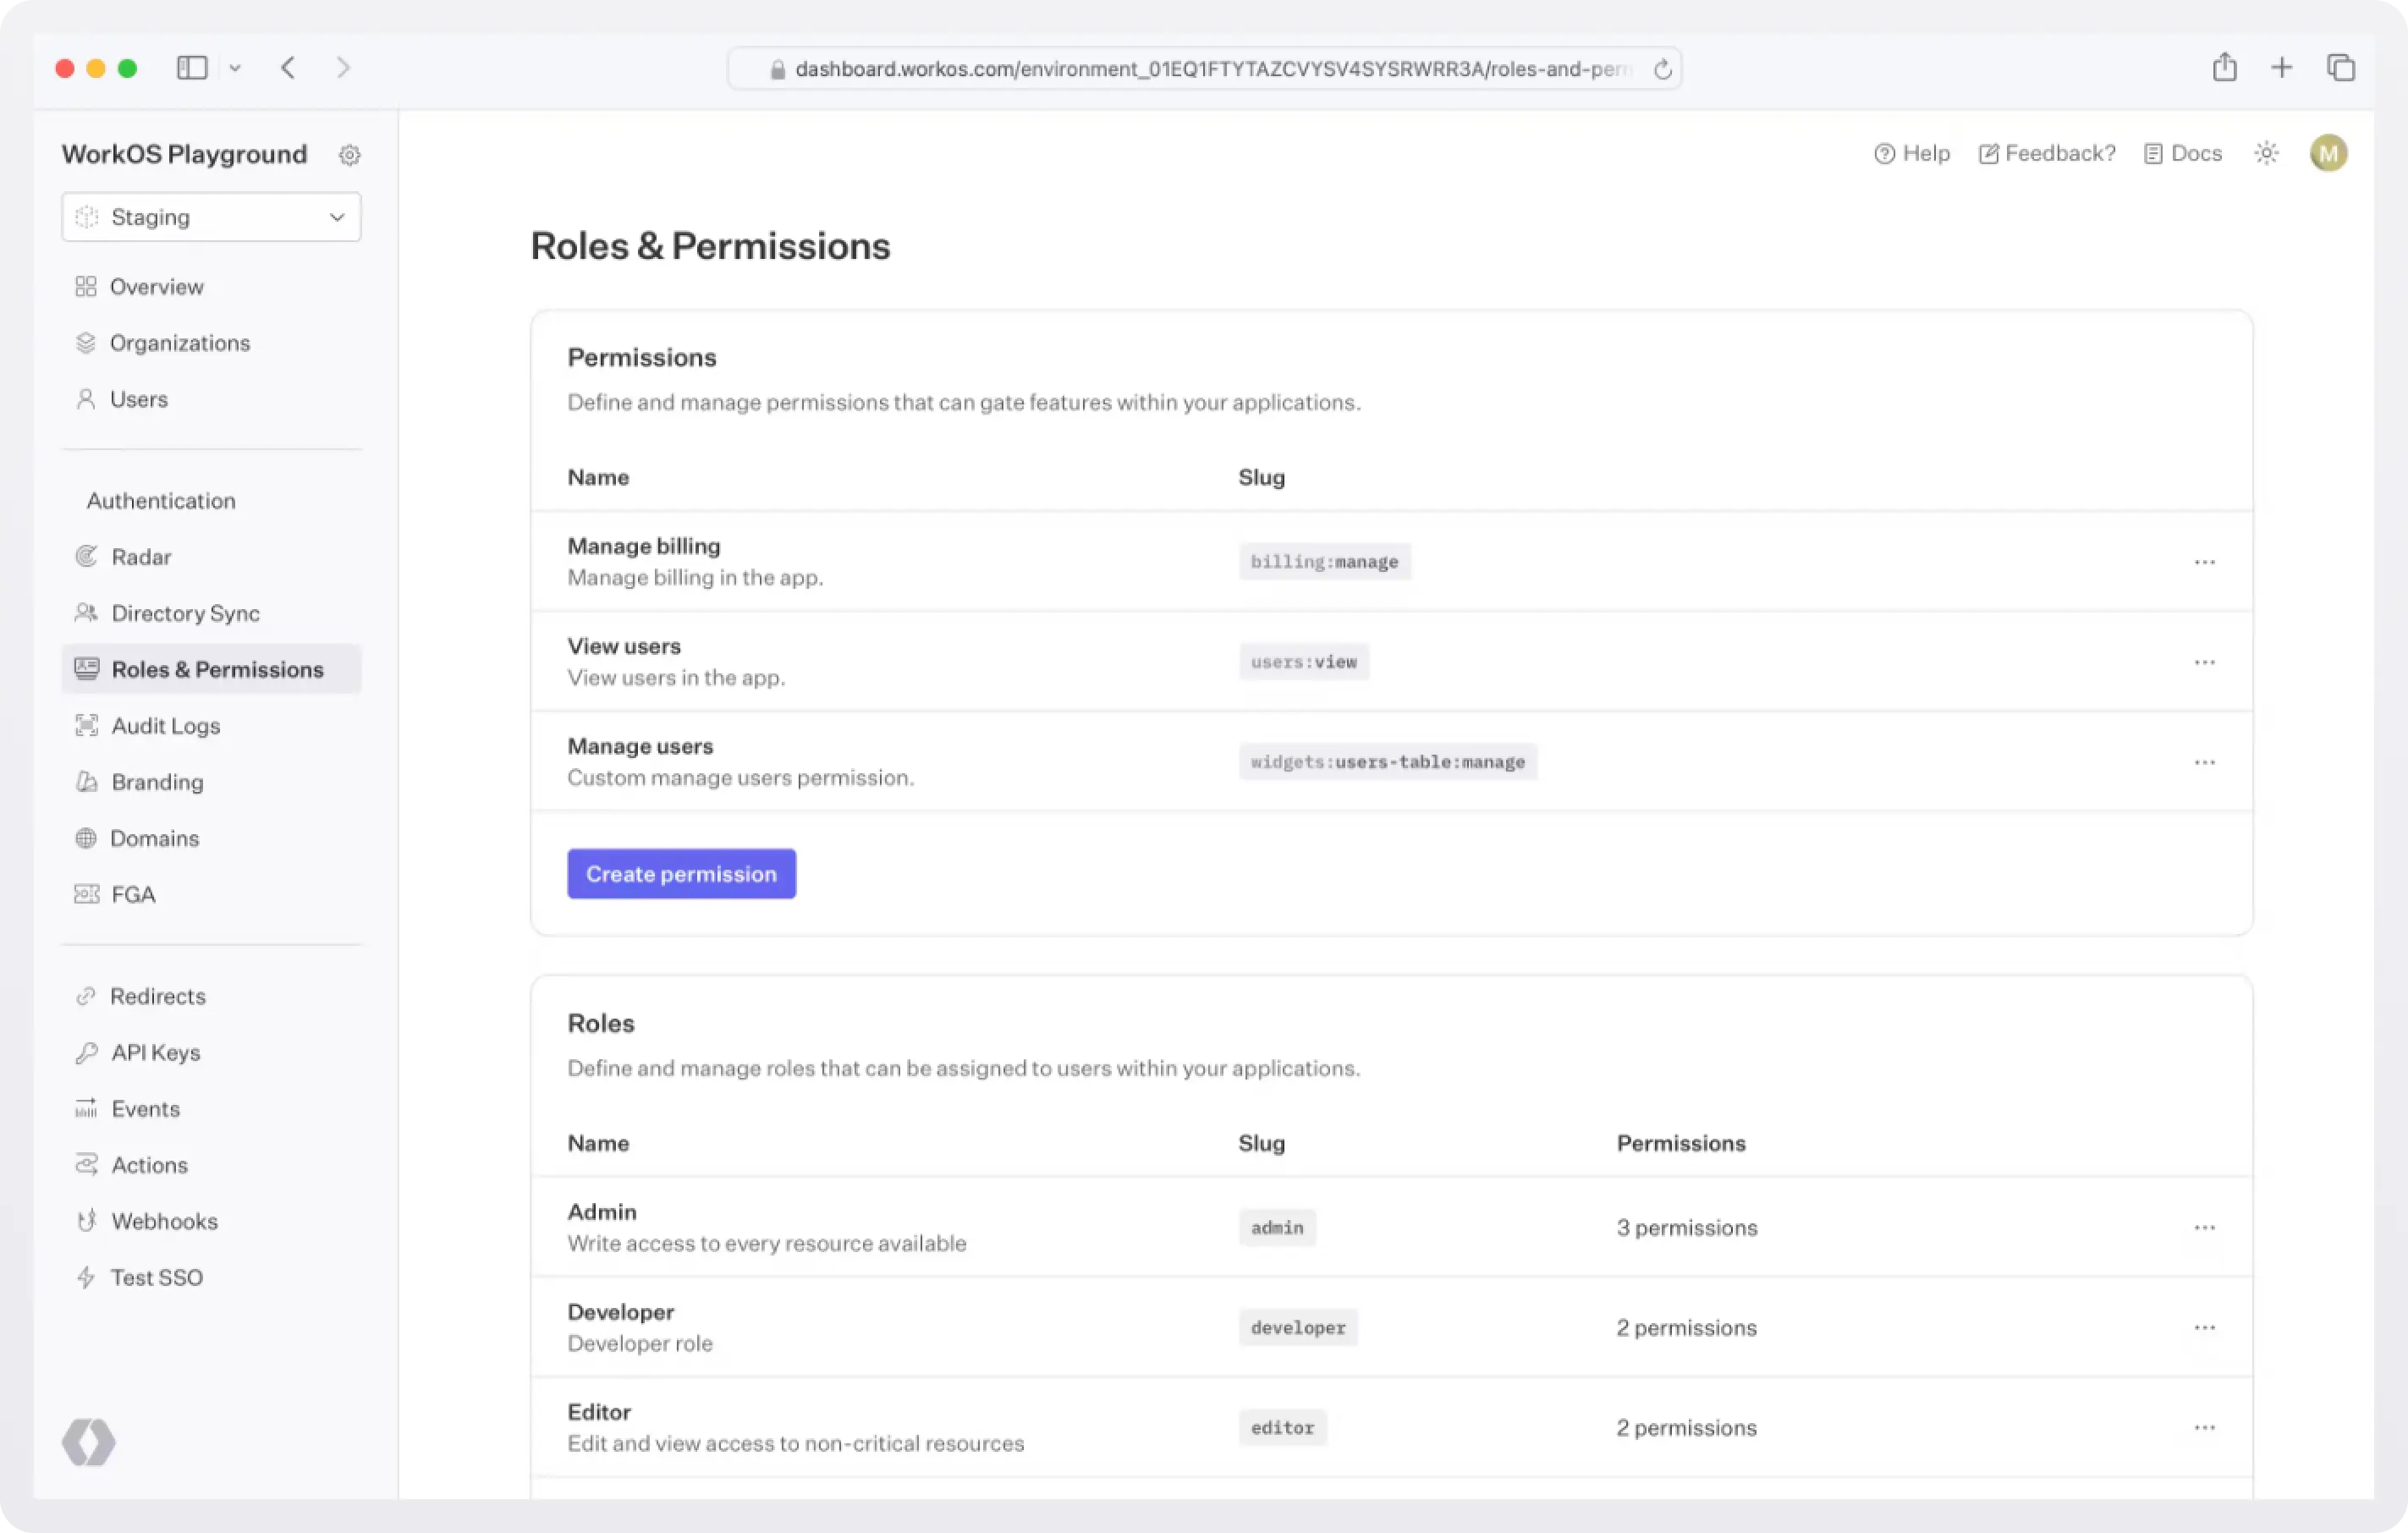This screenshot has width=2408, height=1533.
Task: Open options menu for Admin role
Action: (2204, 1227)
